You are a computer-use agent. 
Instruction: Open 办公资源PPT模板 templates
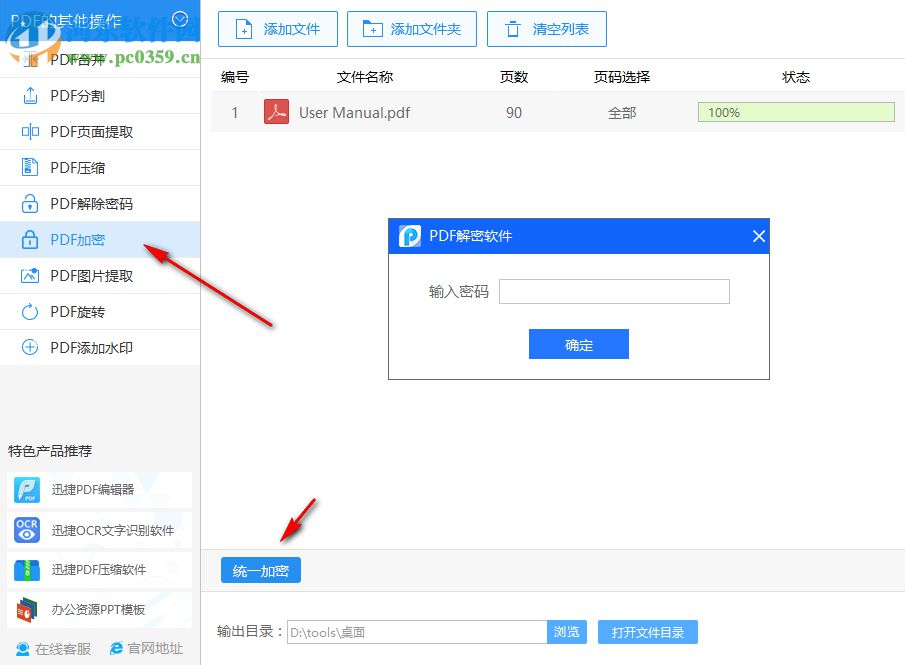point(100,611)
